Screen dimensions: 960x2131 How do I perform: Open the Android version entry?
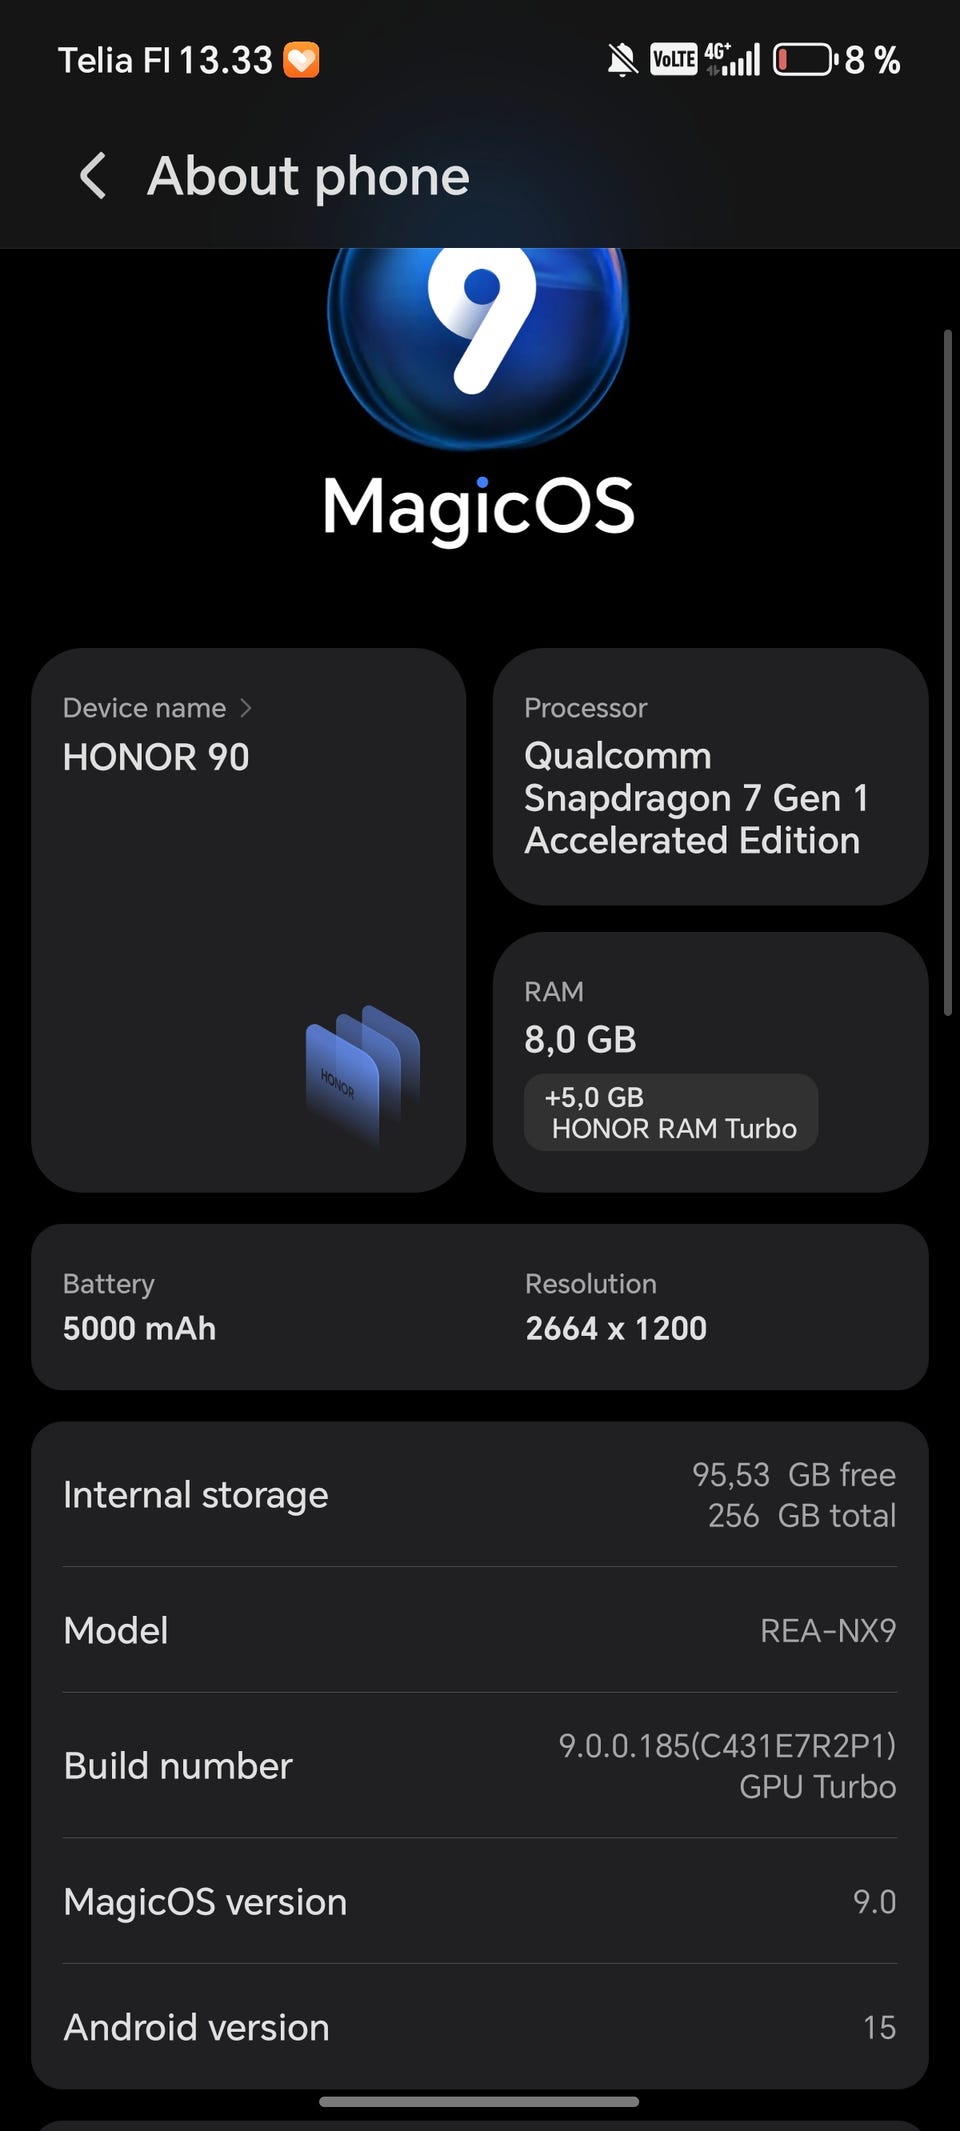point(480,2027)
